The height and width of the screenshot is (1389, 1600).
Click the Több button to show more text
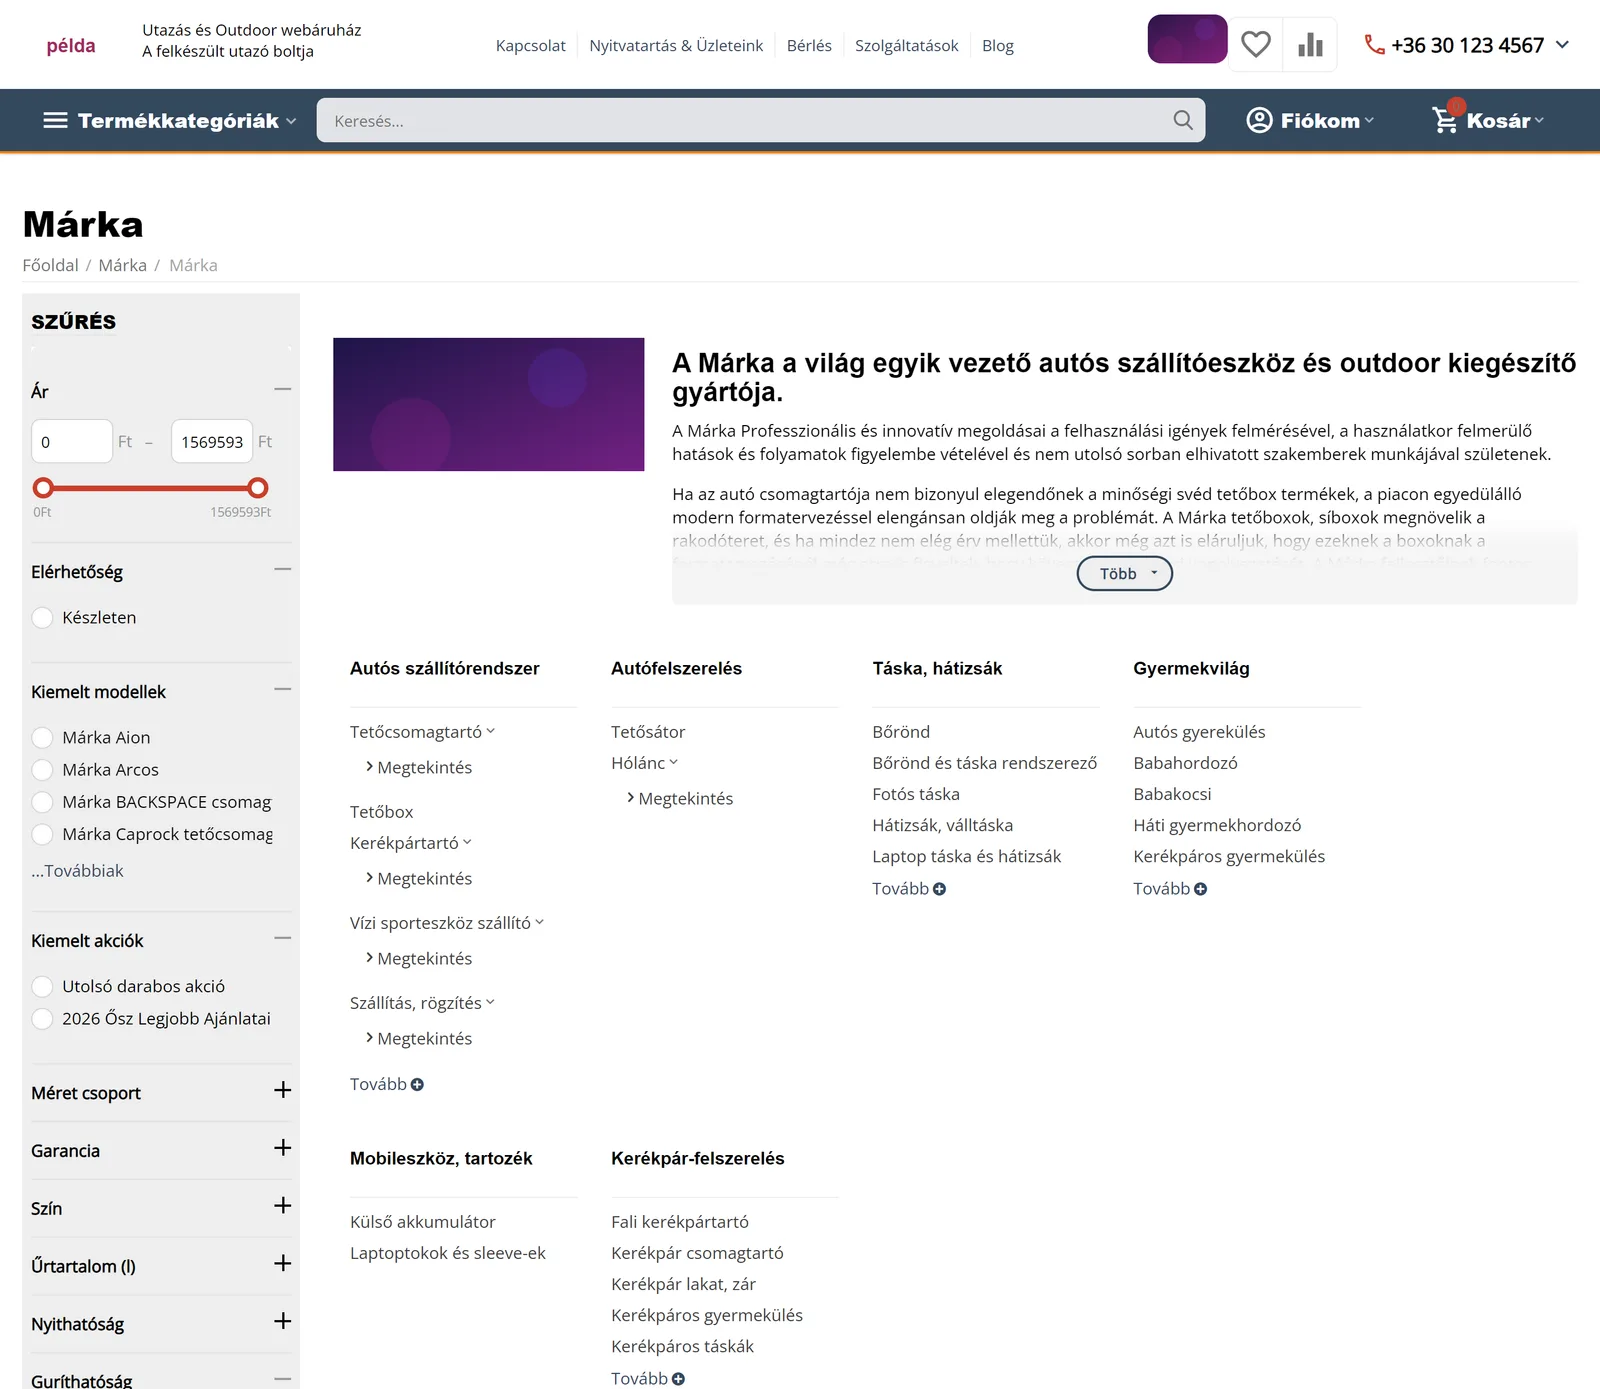coord(1125,573)
